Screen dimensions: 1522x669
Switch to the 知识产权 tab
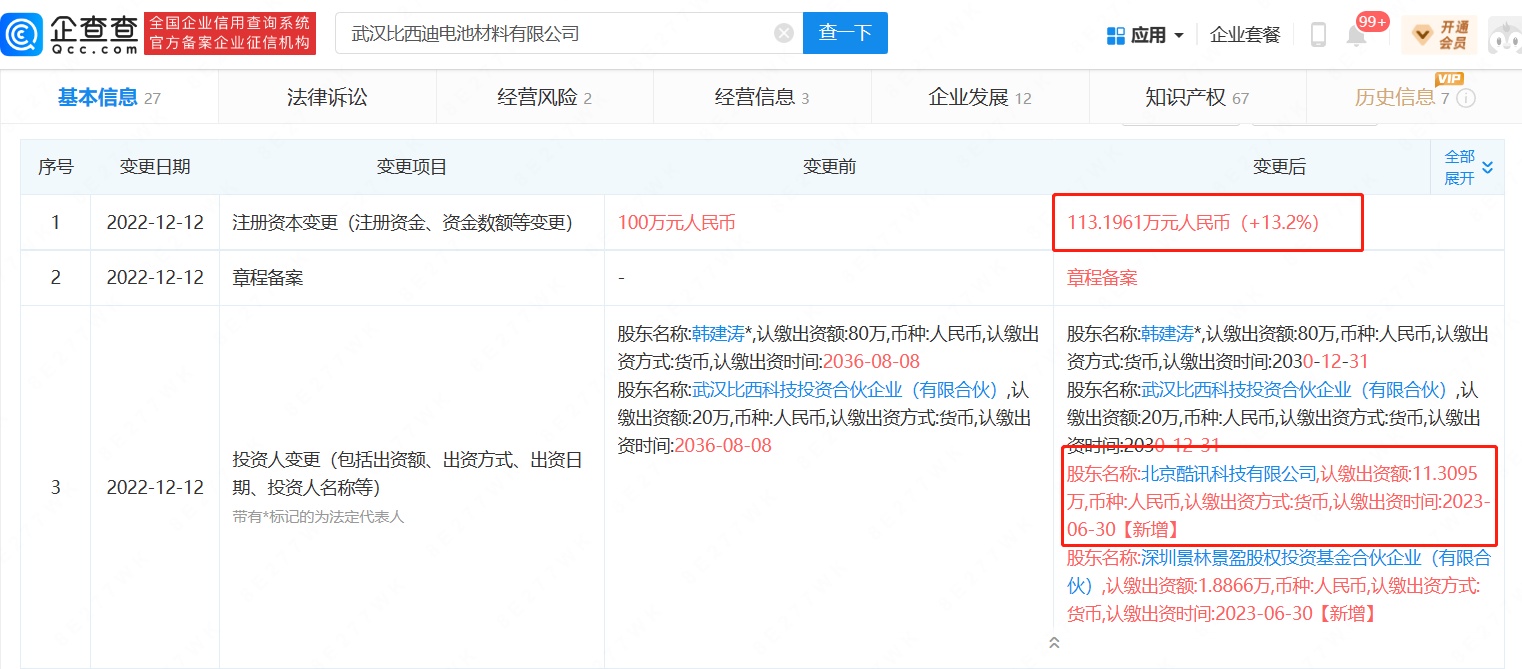coord(1197,97)
